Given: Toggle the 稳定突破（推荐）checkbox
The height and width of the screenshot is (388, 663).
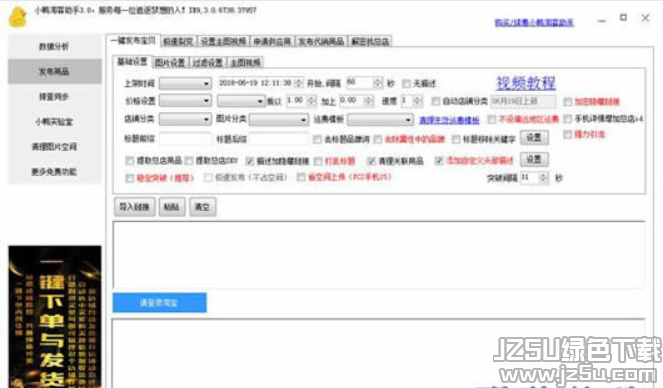Looking at the screenshot, I should 130,178.
